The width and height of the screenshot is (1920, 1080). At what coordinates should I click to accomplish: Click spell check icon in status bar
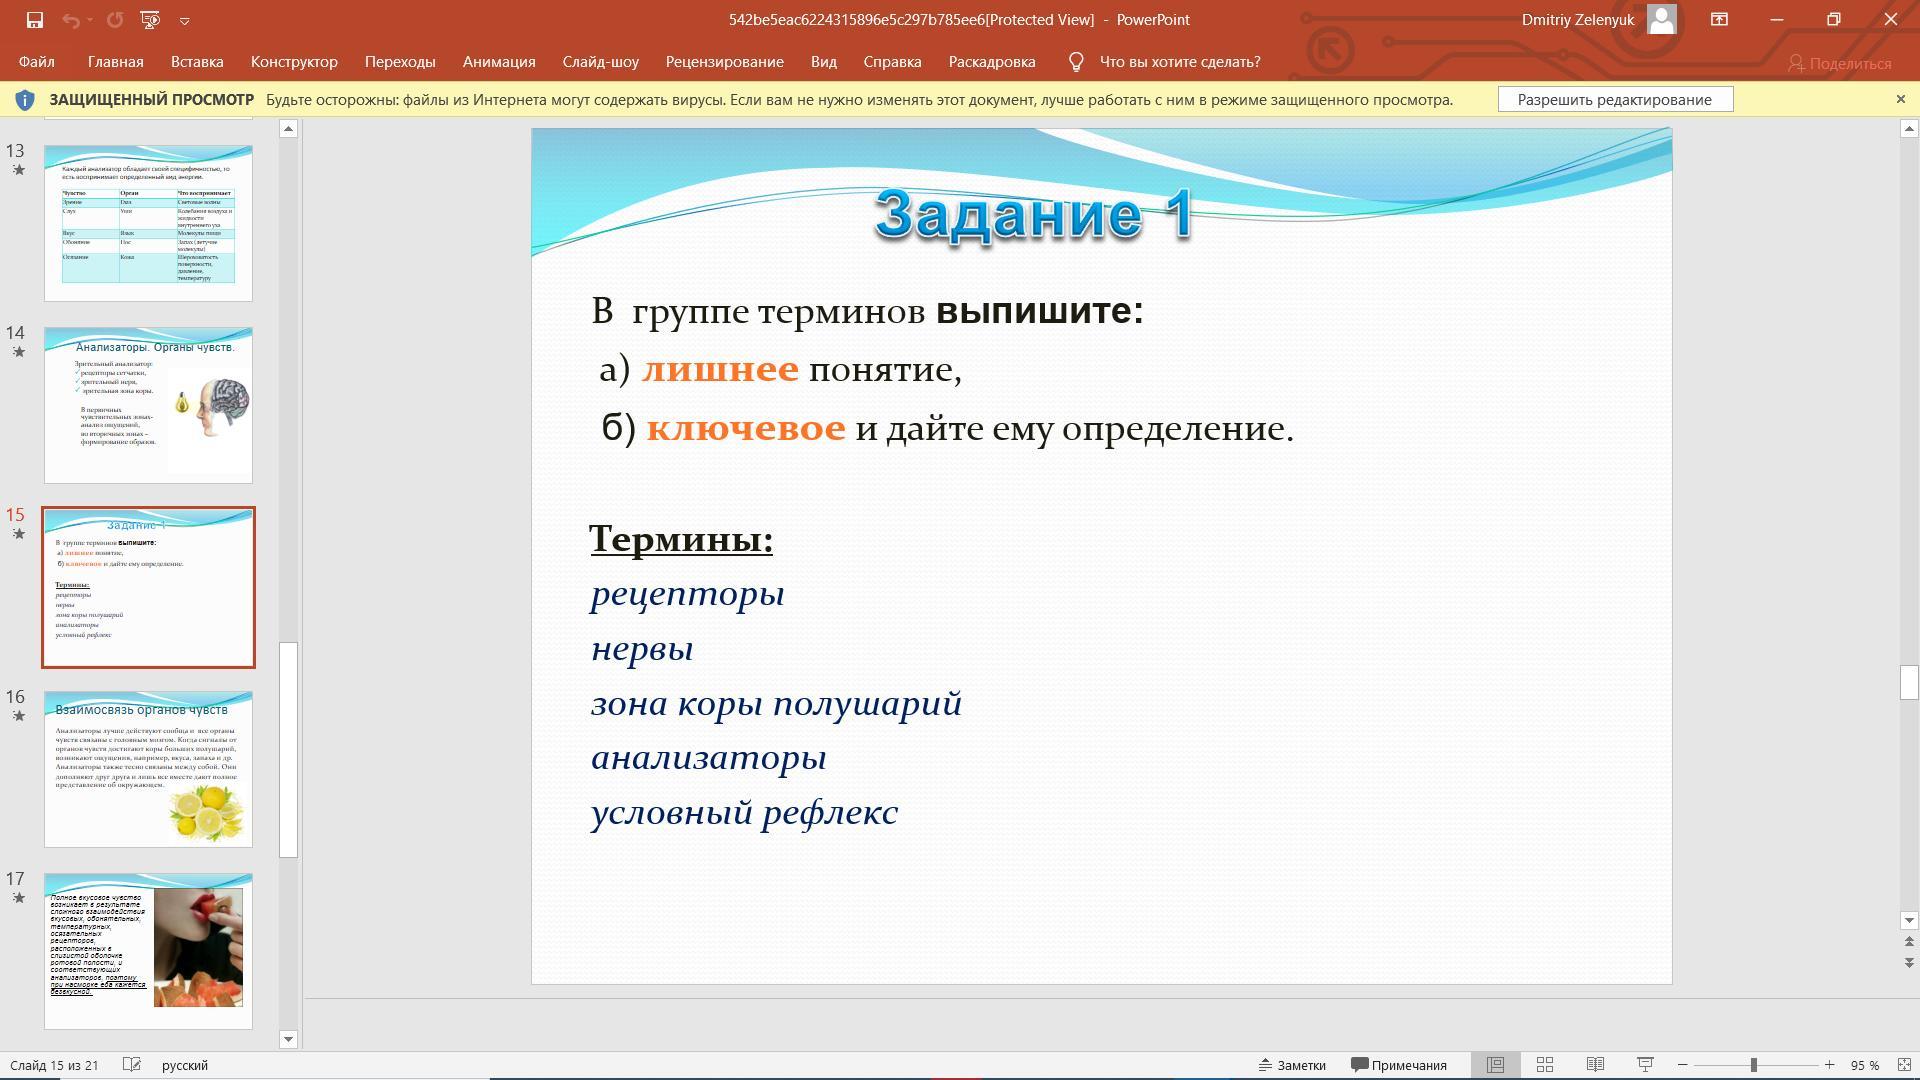[x=131, y=1065]
